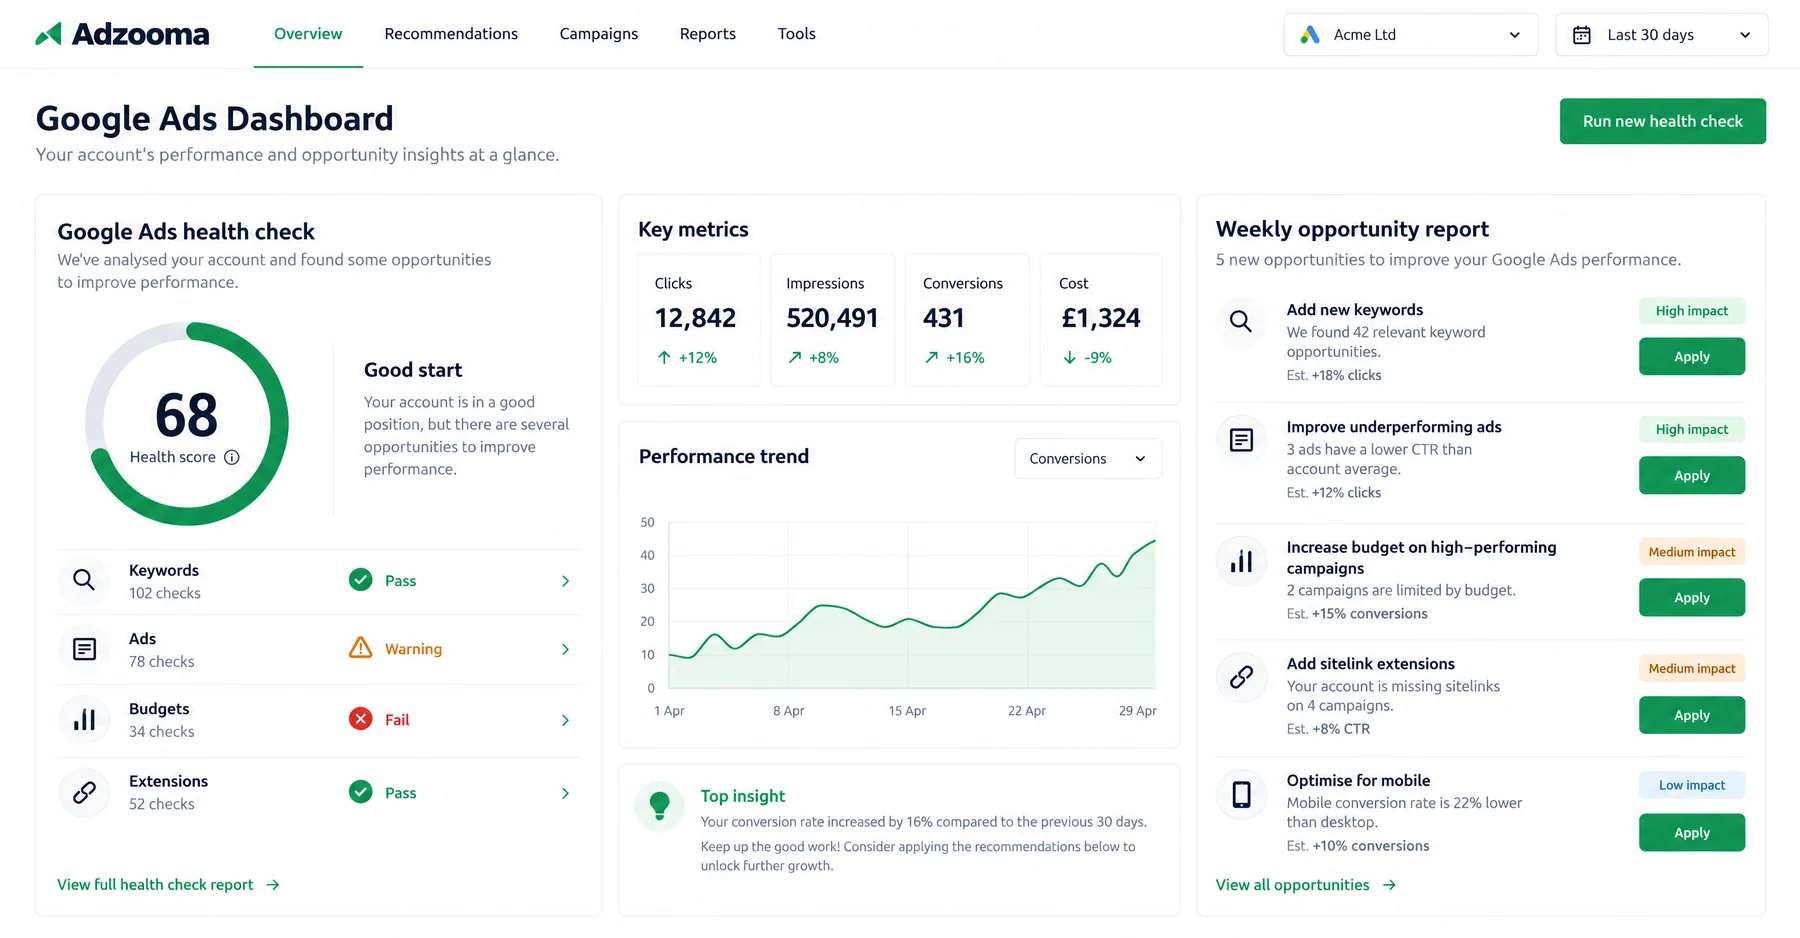Screen dimensions: 1800x938
Task: Open the Acme Ltd account dropdown
Action: click(1410, 35)
